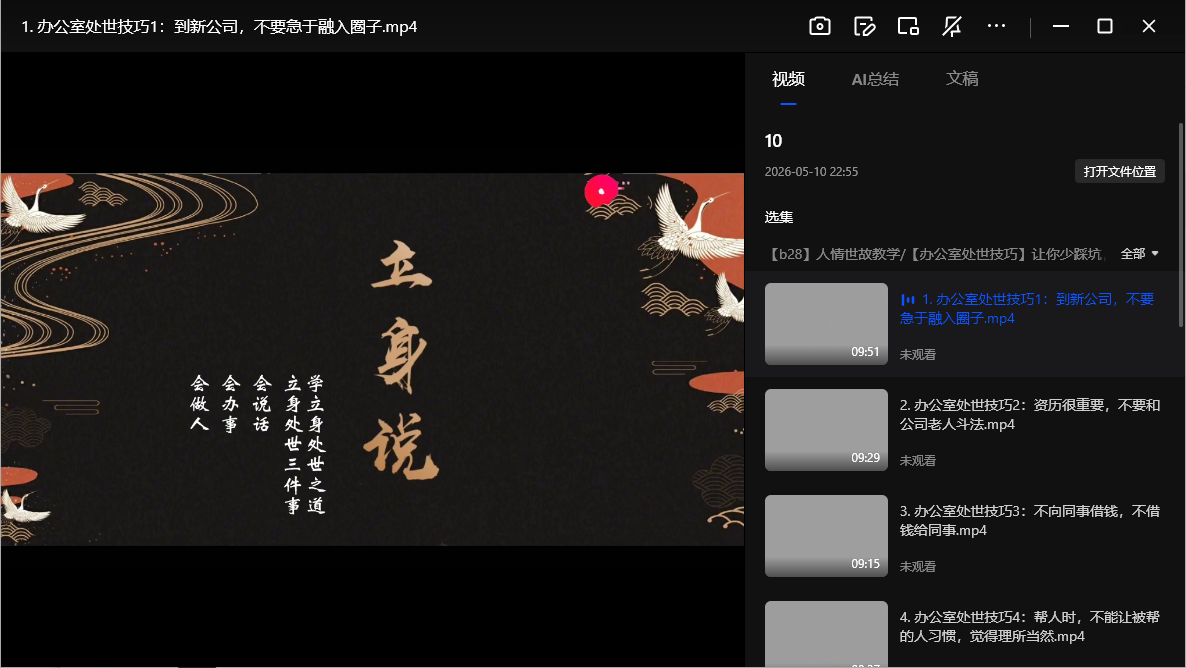Open thumbnail of 4. 办公室处世技巧4 video
Image resolution: width=1186 pixels, height=668 pixels.
[826, 634]
